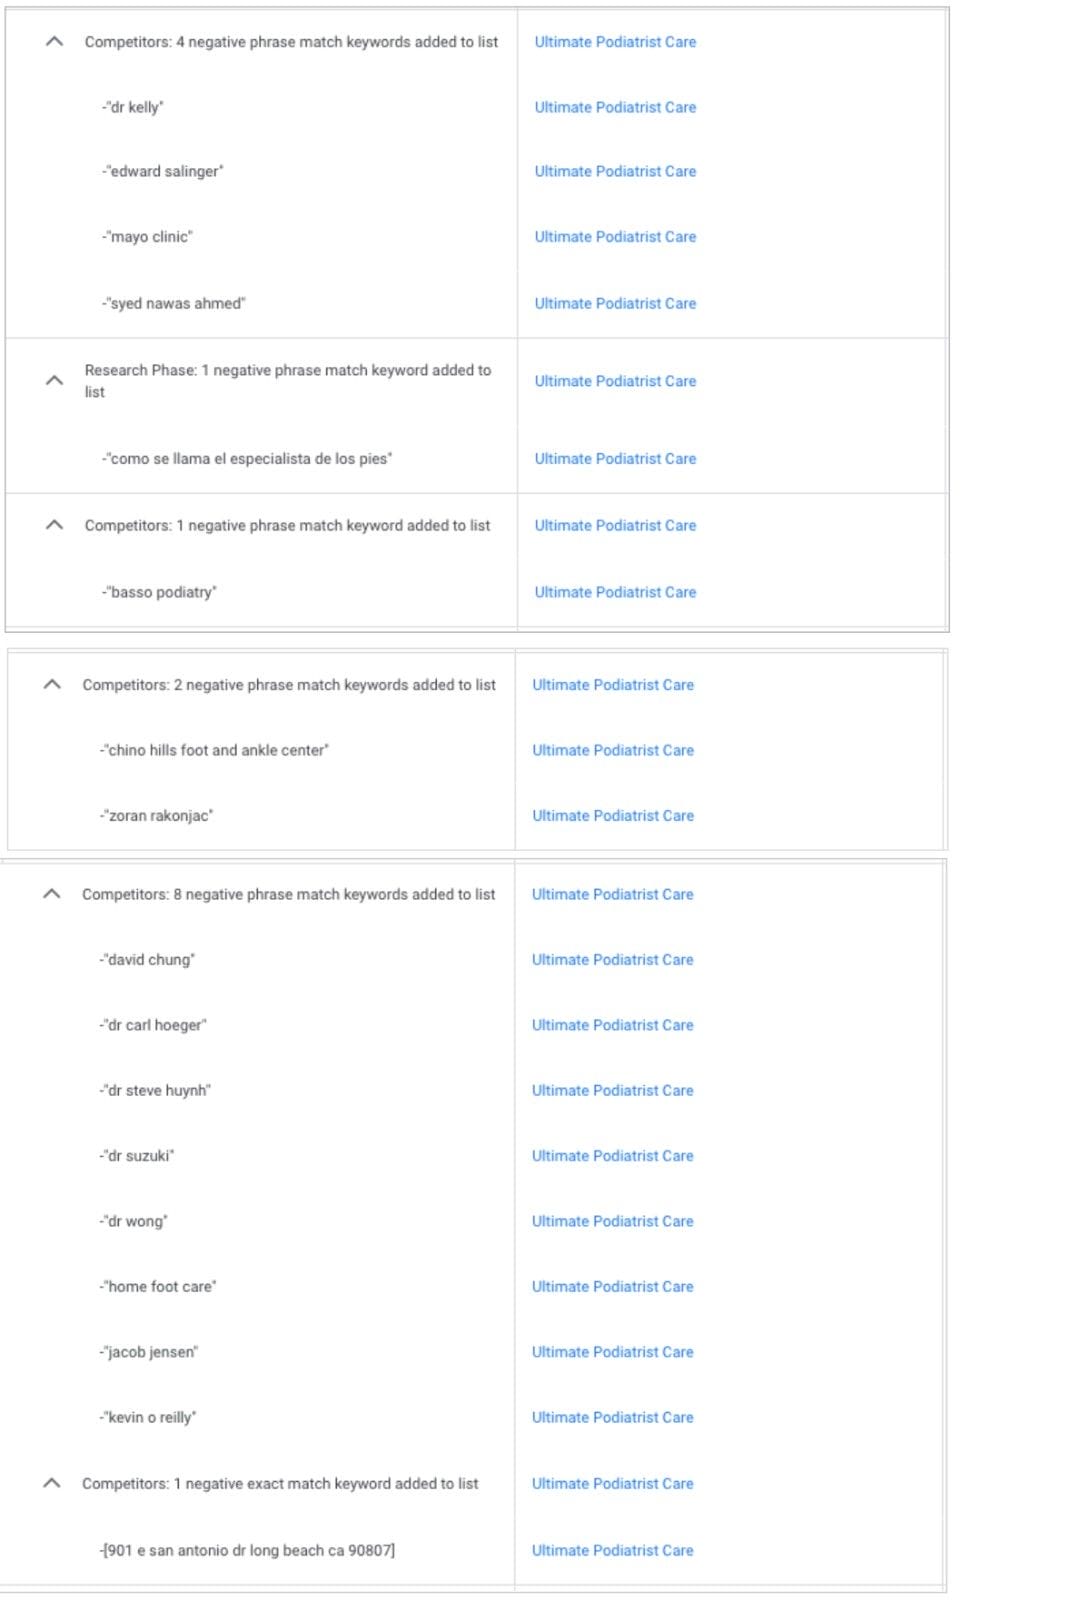Viewport: 1090px width, 1600px height.
Task: Collapse the Competitors: 1 negative phrase match section
Action: [x=54, y=525]
